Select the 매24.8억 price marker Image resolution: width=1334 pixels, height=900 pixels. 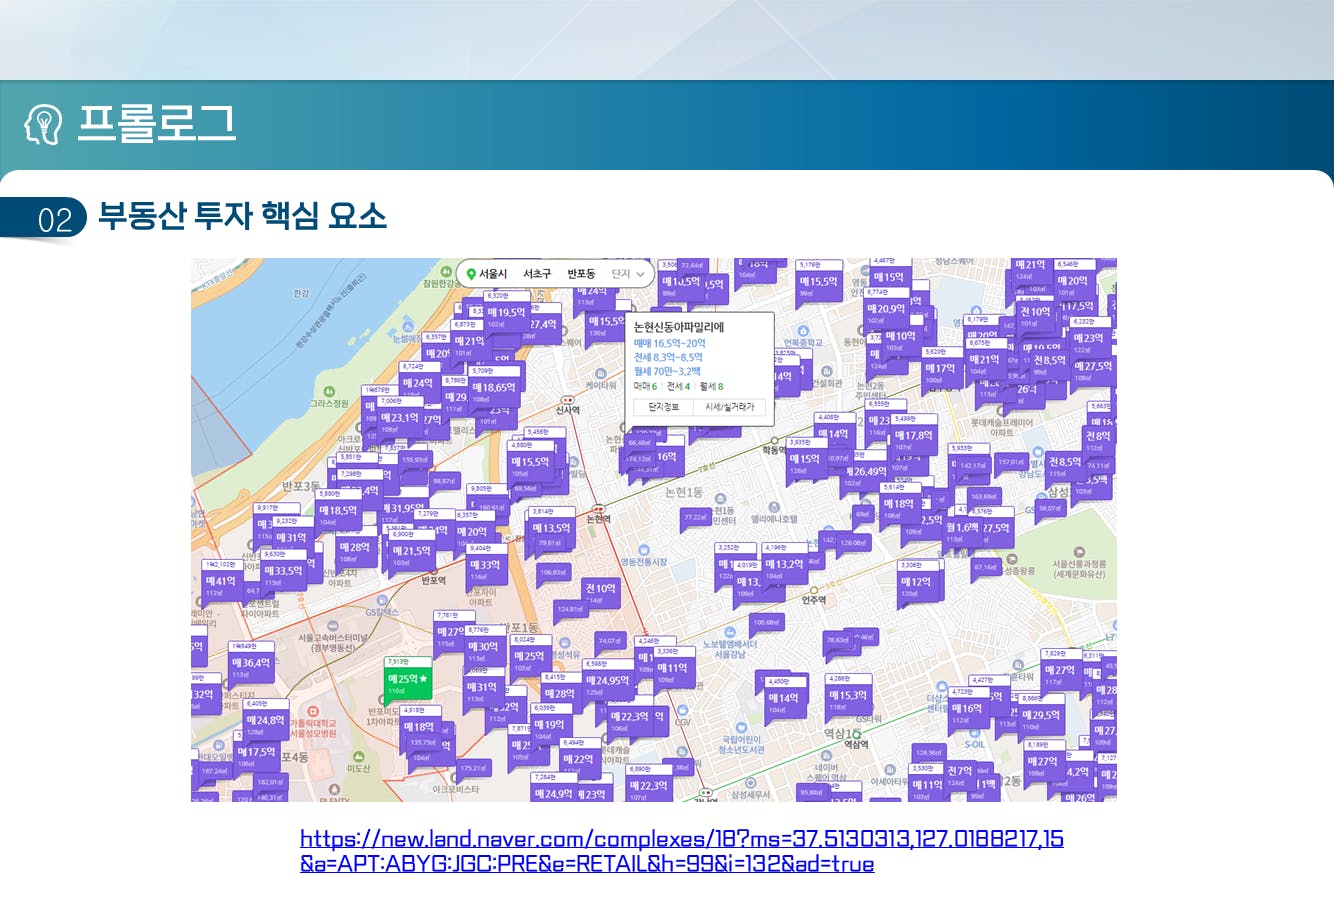click(266, 723)
